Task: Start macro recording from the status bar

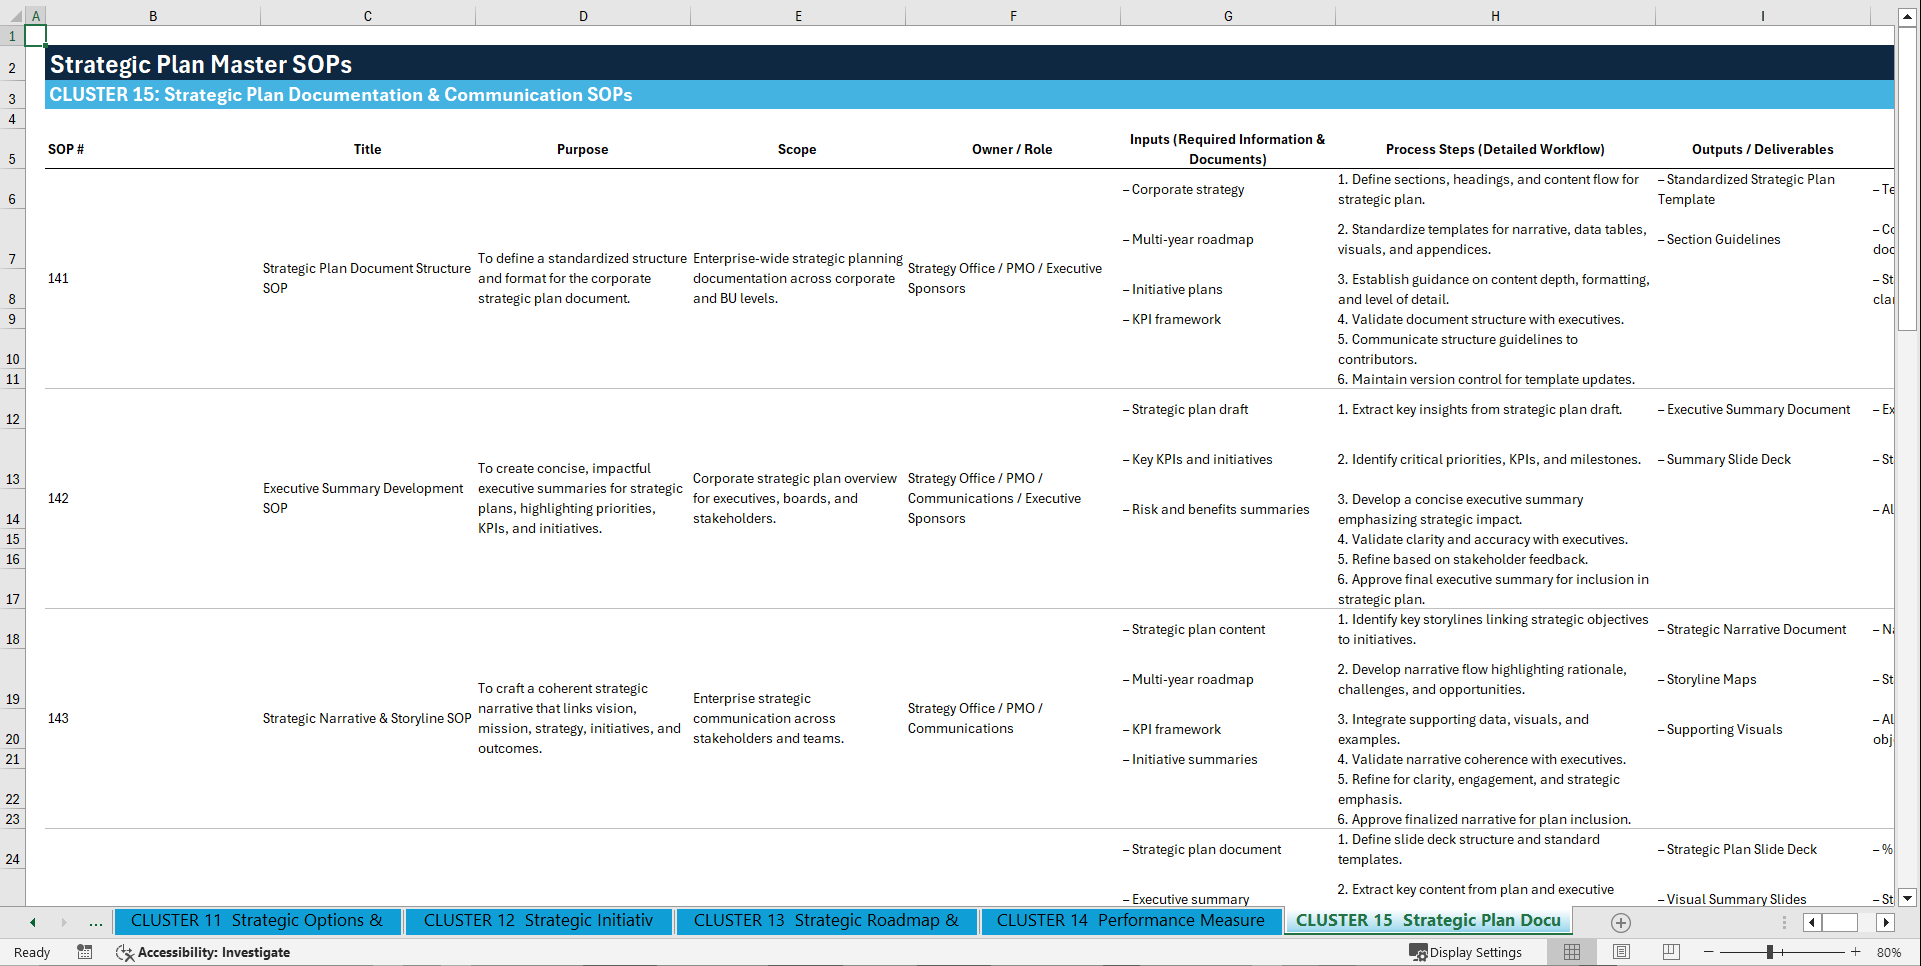Action: click(x=85, y=952)
